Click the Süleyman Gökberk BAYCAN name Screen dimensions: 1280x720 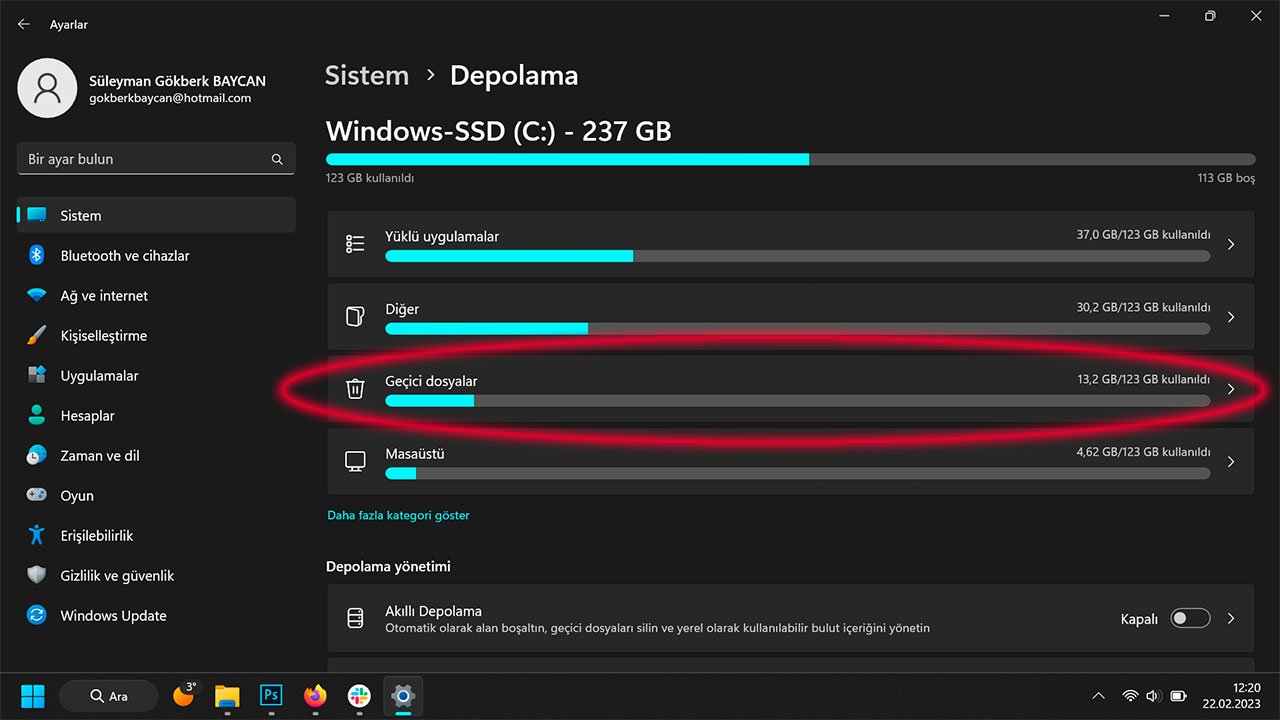(x=177, y=81)
